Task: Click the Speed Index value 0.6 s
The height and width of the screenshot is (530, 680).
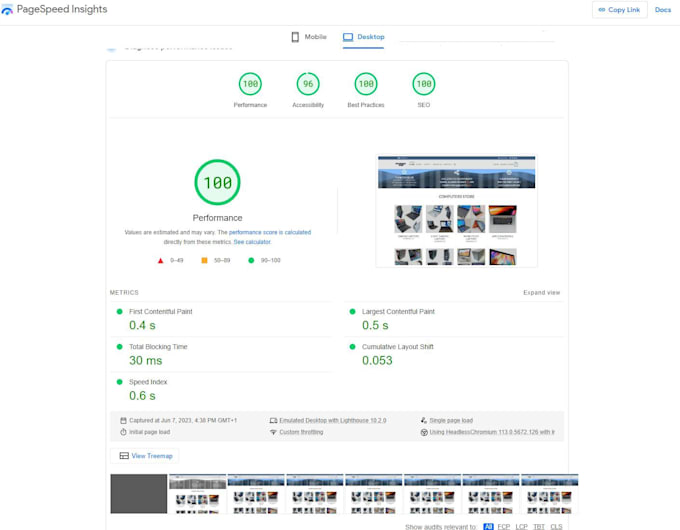Action: 142,396
